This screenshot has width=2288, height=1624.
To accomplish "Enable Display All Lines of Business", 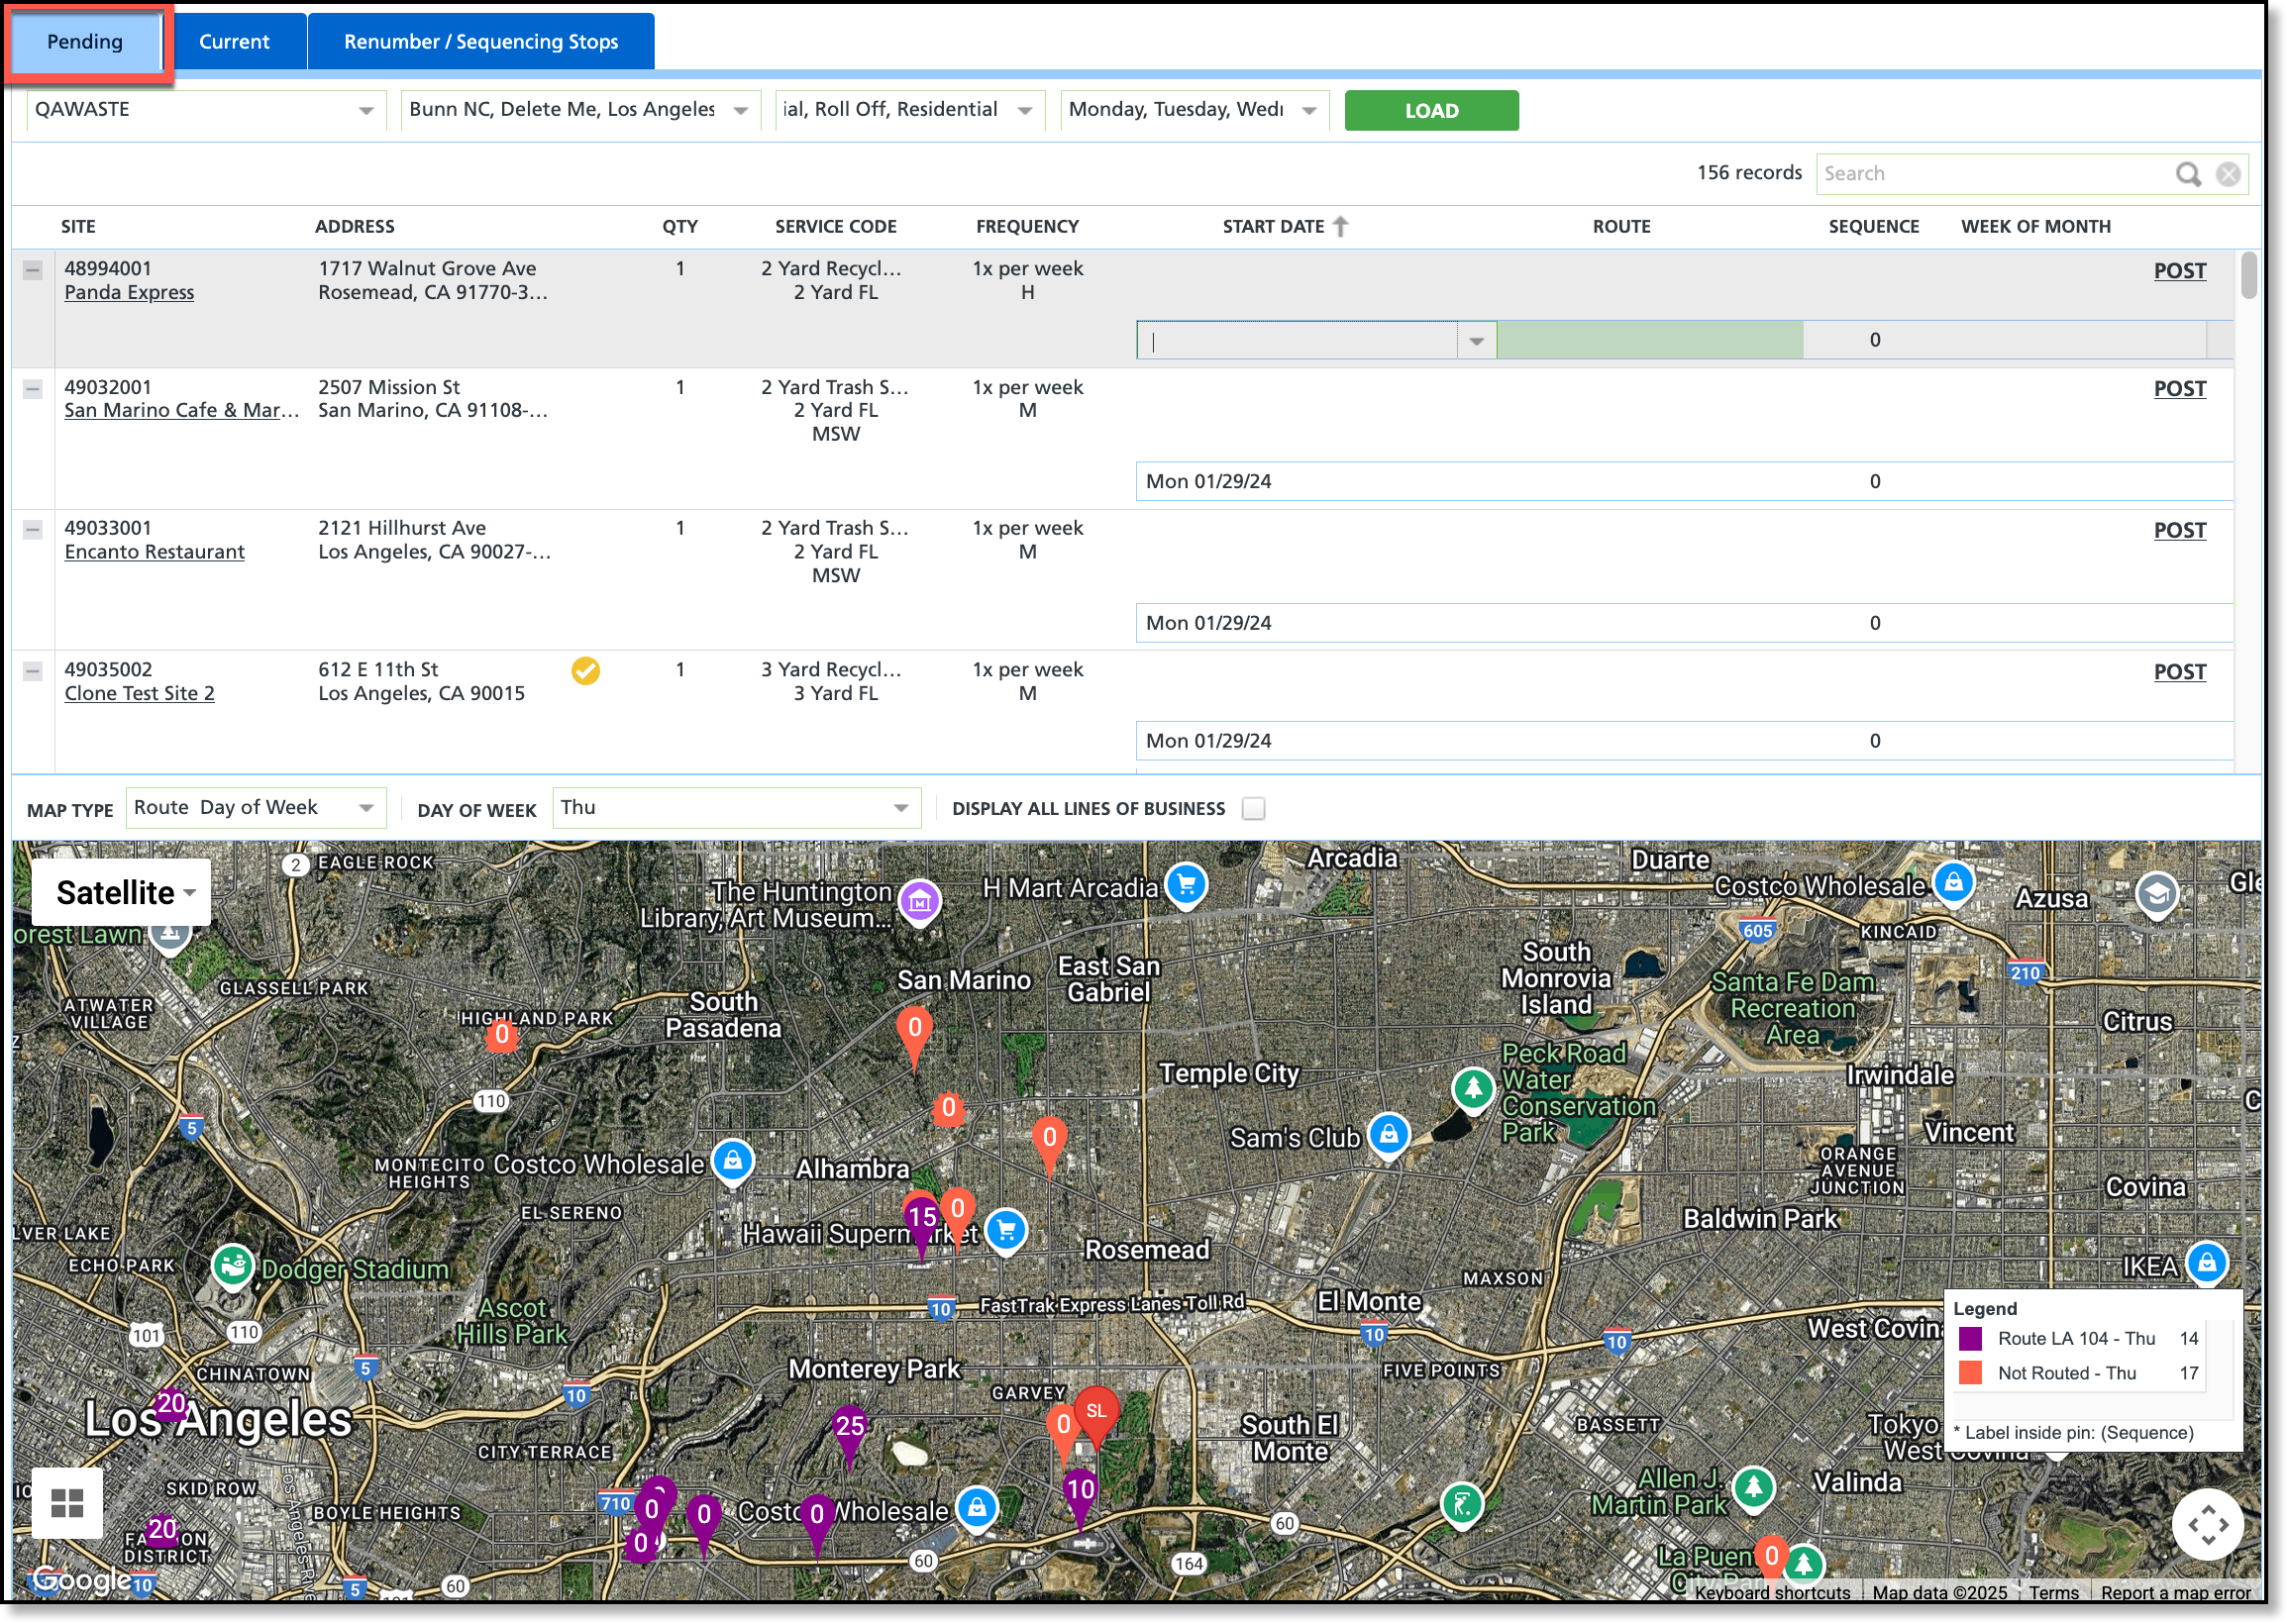I will (1253, 809).
